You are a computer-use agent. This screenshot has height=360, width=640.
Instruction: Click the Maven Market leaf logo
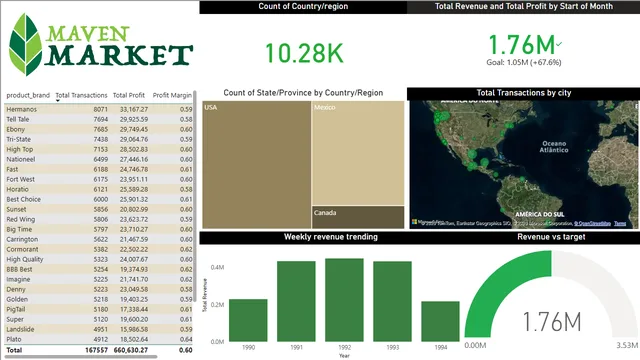click(25, 44)
